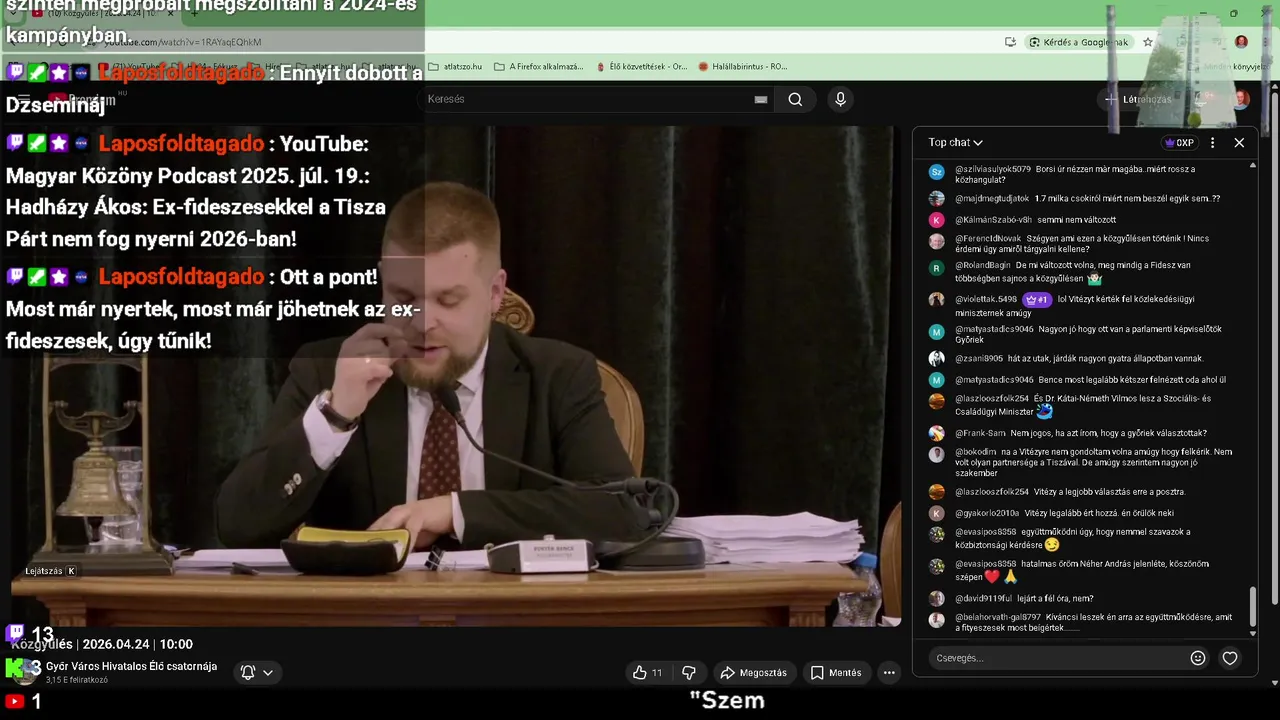Click the YouTube search magnifier button

795,99
